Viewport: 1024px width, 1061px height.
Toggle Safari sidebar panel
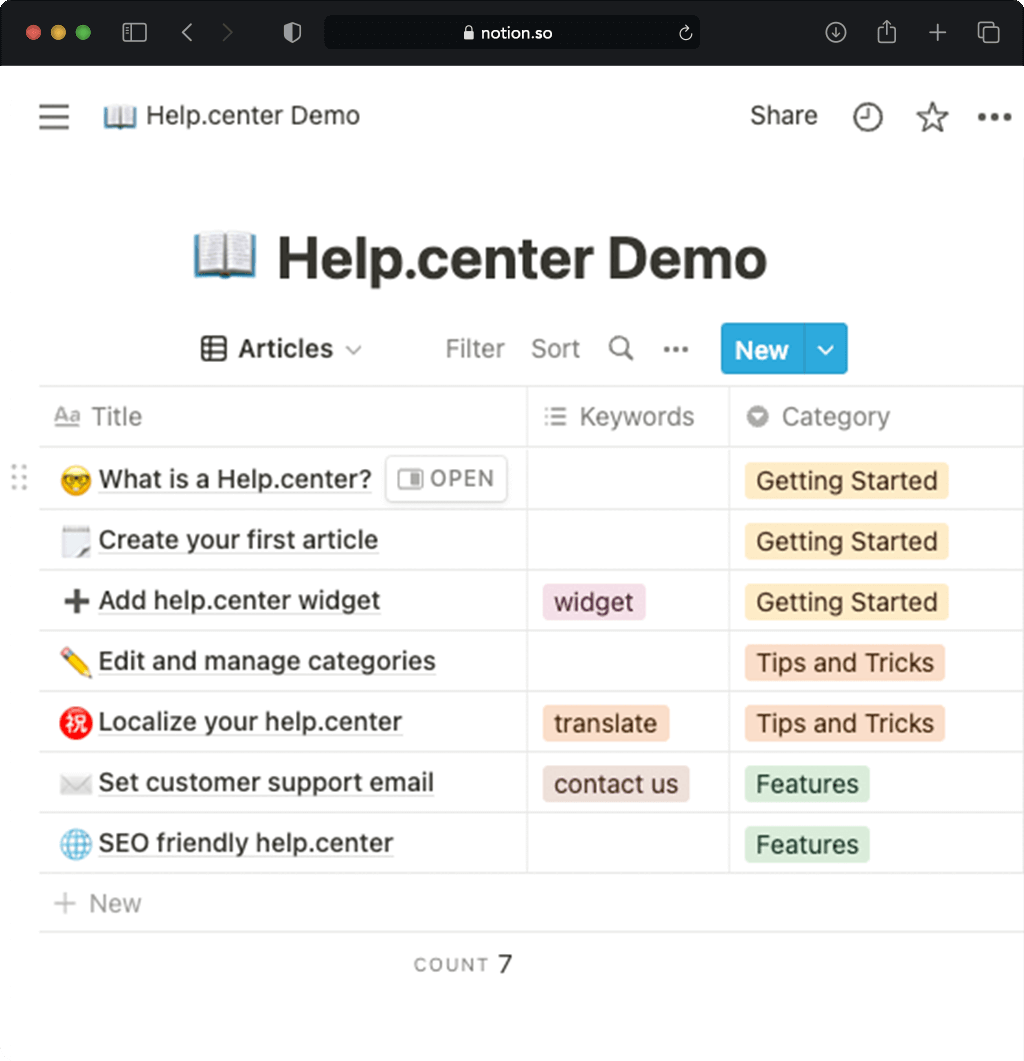pyautogui.click(x=134, y=33)
